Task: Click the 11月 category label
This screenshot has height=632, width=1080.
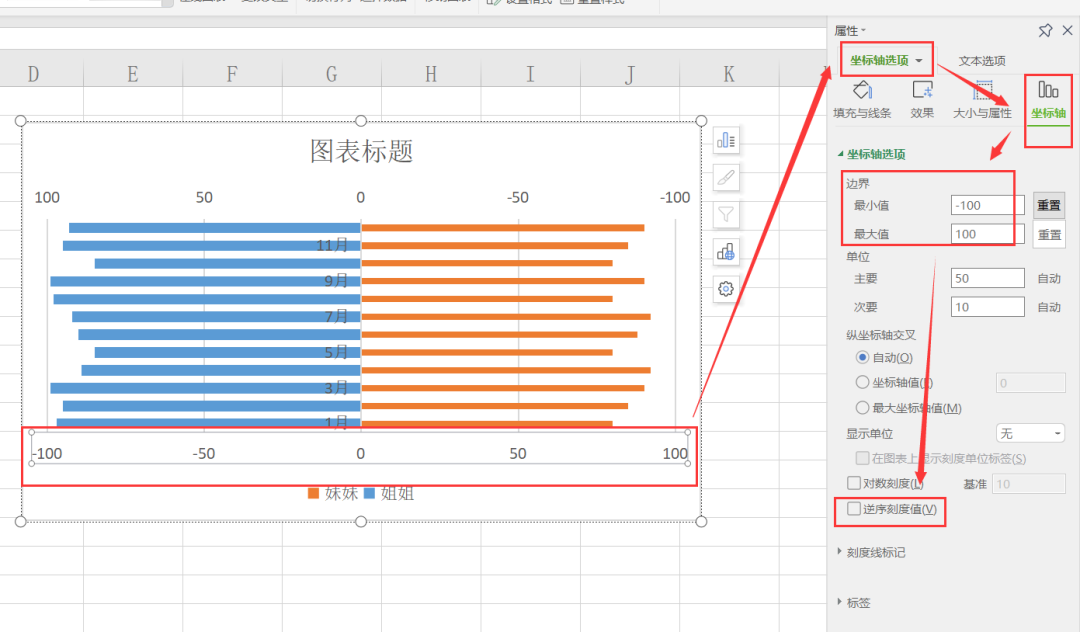Action: (332, 245)
